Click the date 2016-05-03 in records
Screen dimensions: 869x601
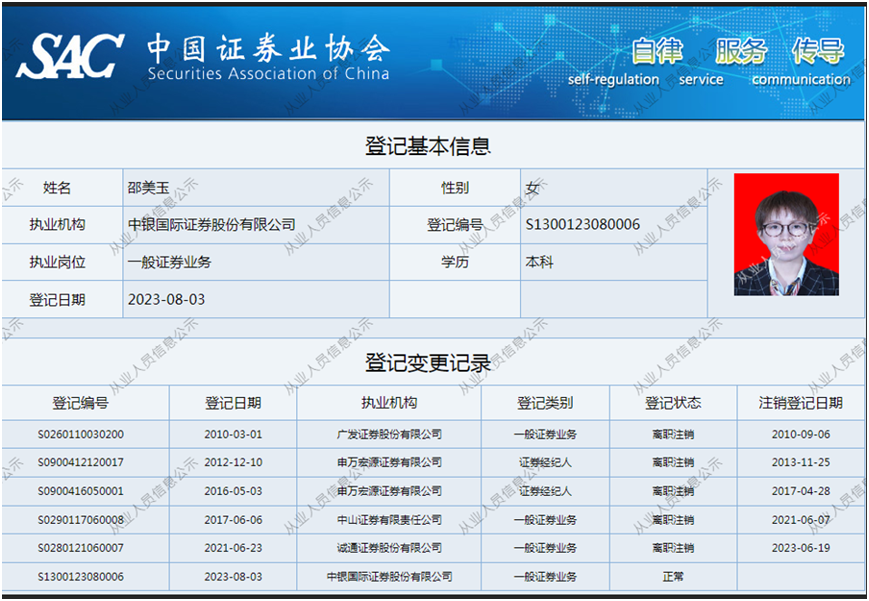[233, 491]
